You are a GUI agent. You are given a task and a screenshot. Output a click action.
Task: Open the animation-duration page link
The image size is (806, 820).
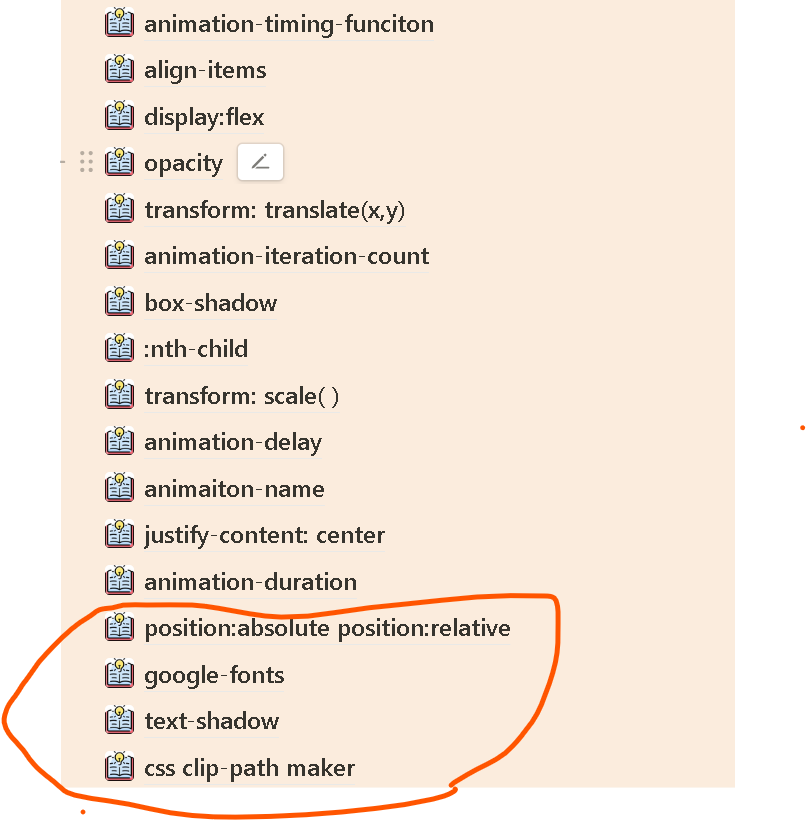(x=251, y=582)
